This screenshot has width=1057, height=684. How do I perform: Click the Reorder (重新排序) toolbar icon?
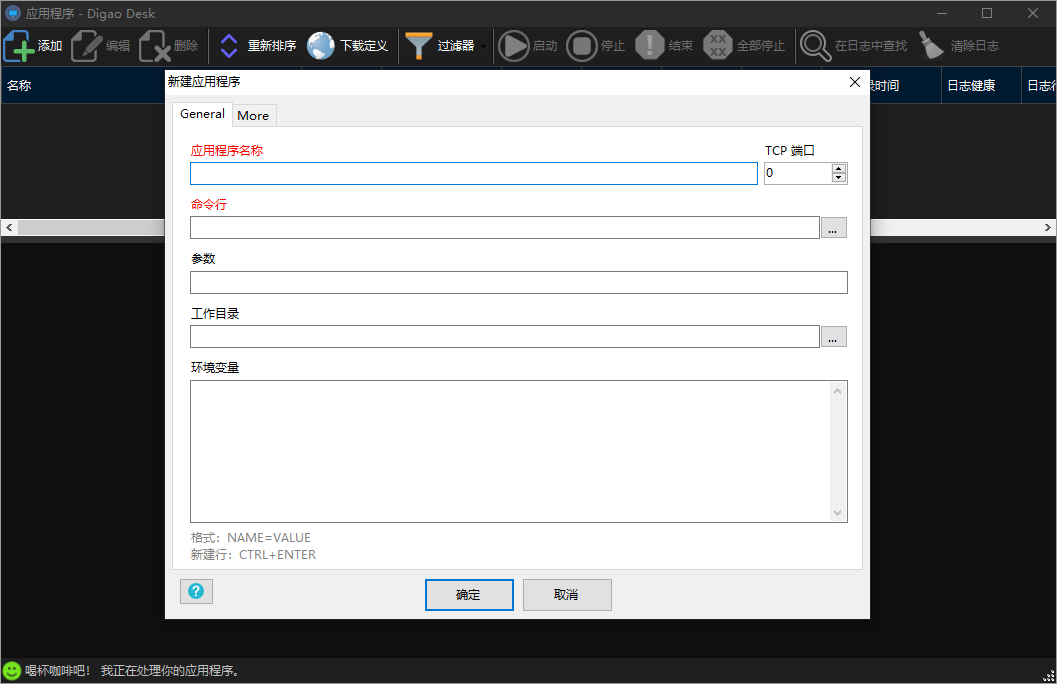pyautogui.click(x=229, y=46)
